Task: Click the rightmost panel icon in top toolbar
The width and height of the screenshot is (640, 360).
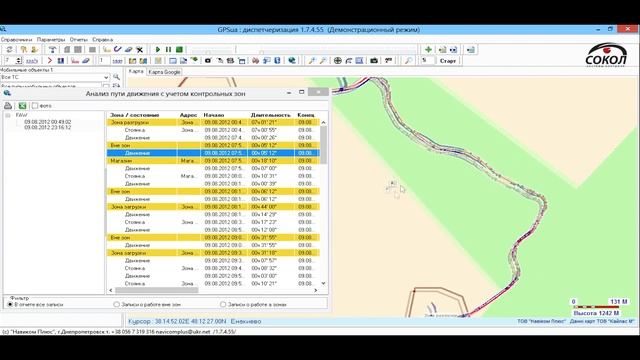Action: click(x=471, y=49)
